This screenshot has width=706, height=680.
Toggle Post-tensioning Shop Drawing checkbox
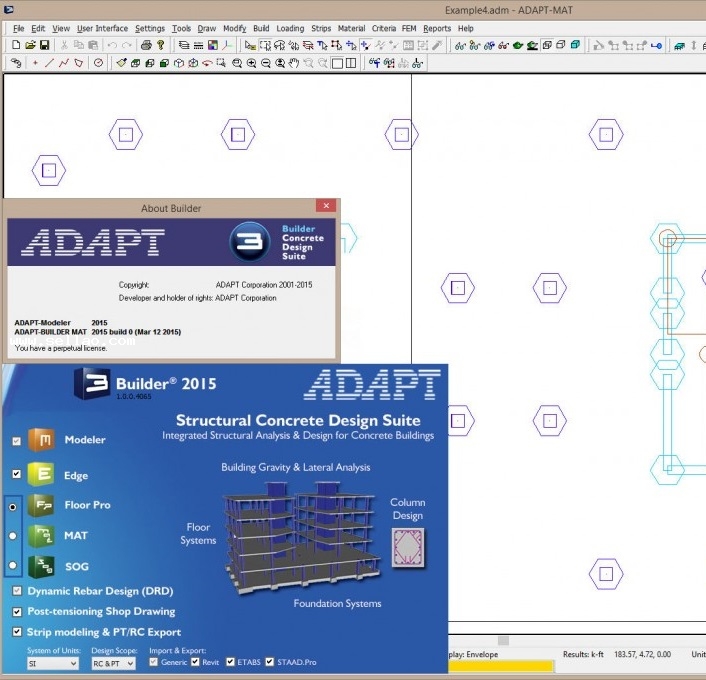tap(17, 612)
